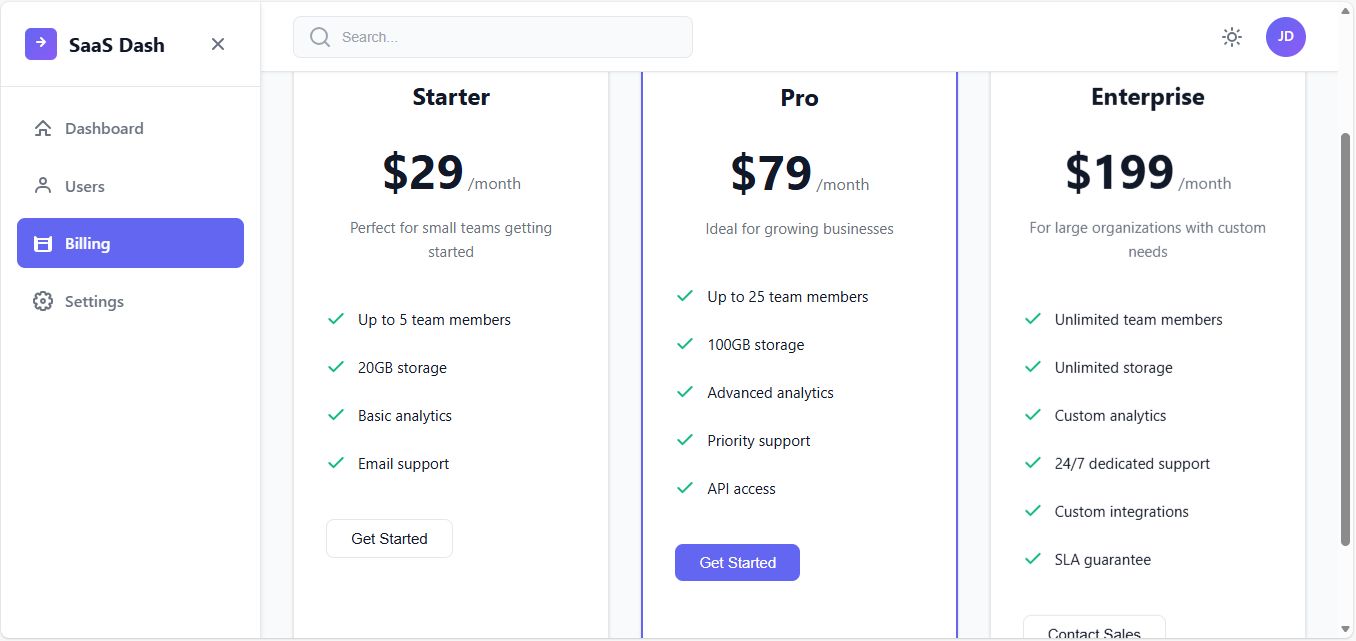This screenshot has height=641, width=1356.
Task: Toggle light/dark theme with sun icon
Action: tap(1232, 37)
